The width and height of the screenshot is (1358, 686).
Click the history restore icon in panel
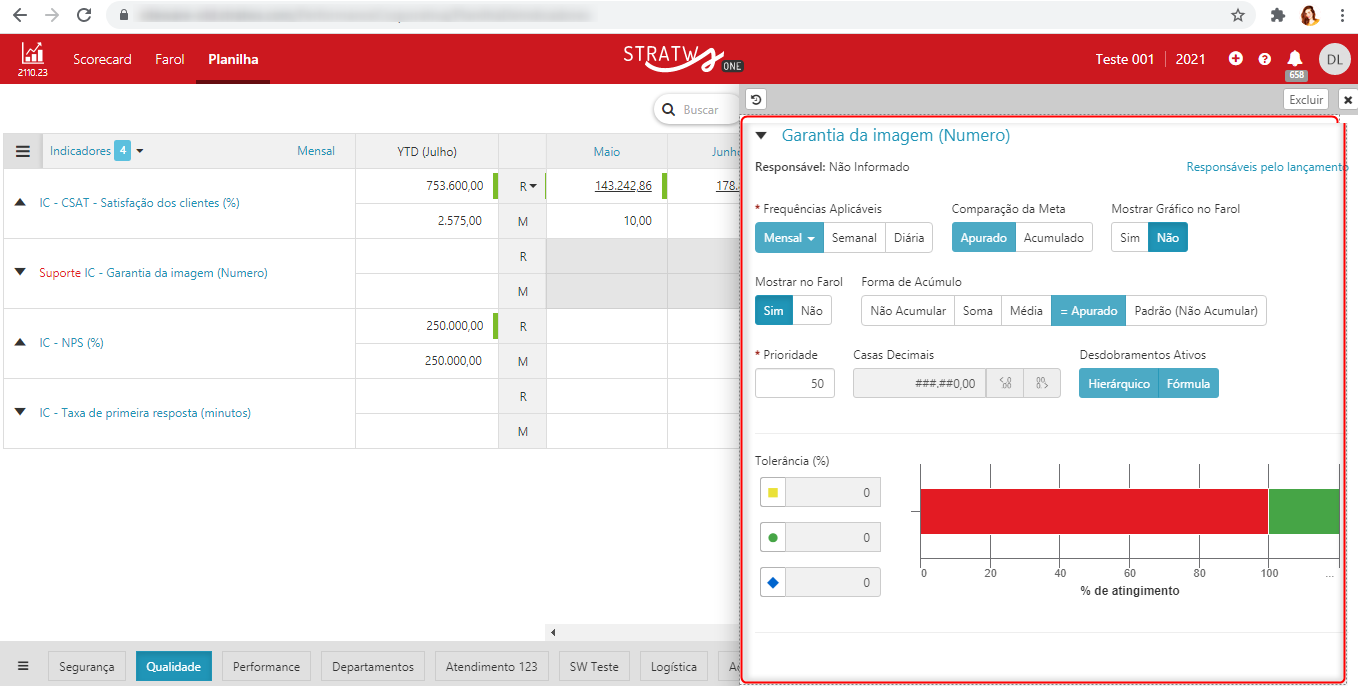756,99
